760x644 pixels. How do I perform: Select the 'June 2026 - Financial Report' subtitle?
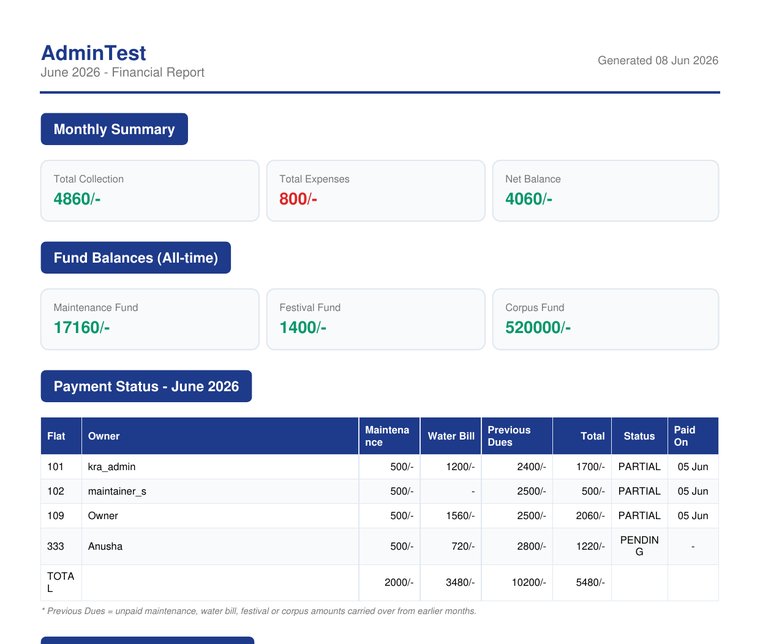click(x=122, y=72)
